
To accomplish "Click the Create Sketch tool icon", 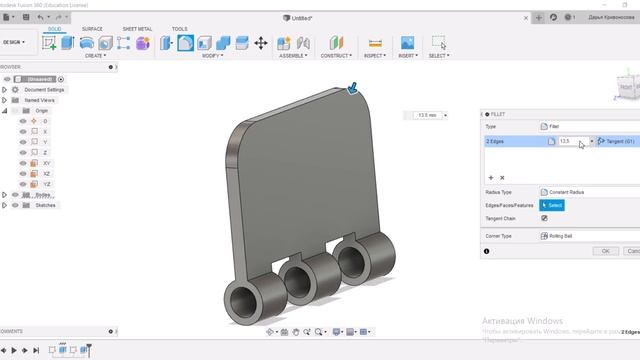I will coord(49,43).
